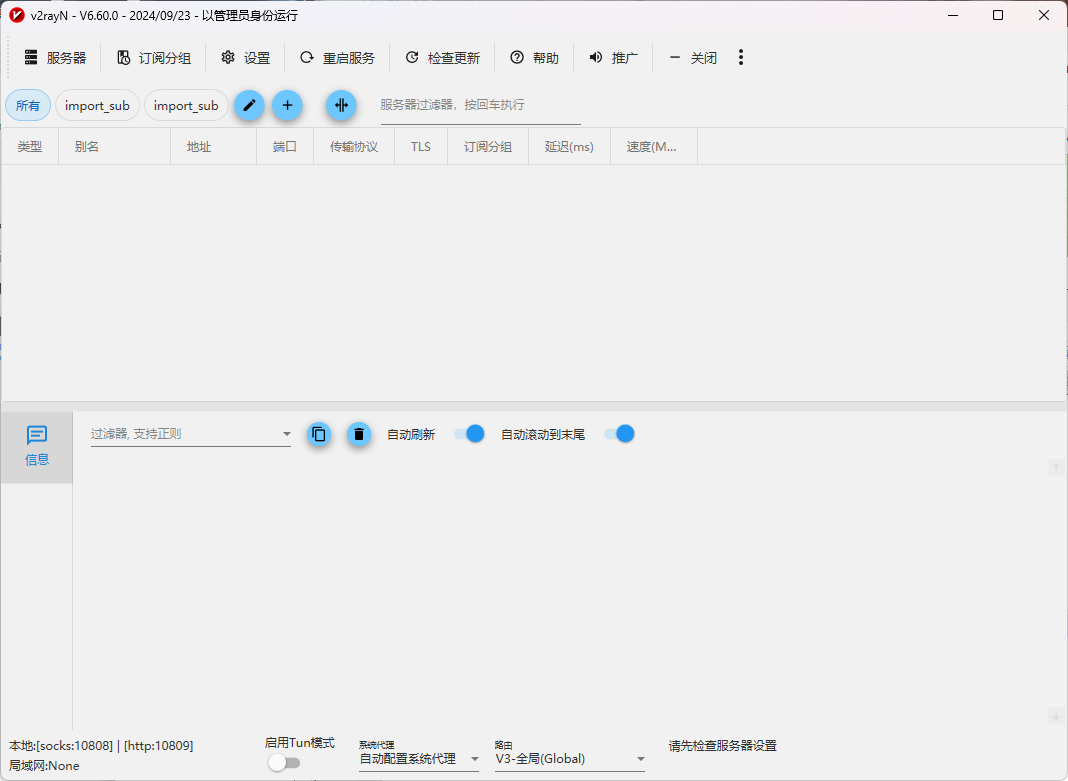This screenshot has width=1068, height=781.
Task: Toggle the 自动滚动到末尾 switch
Action: pos(619,434)
